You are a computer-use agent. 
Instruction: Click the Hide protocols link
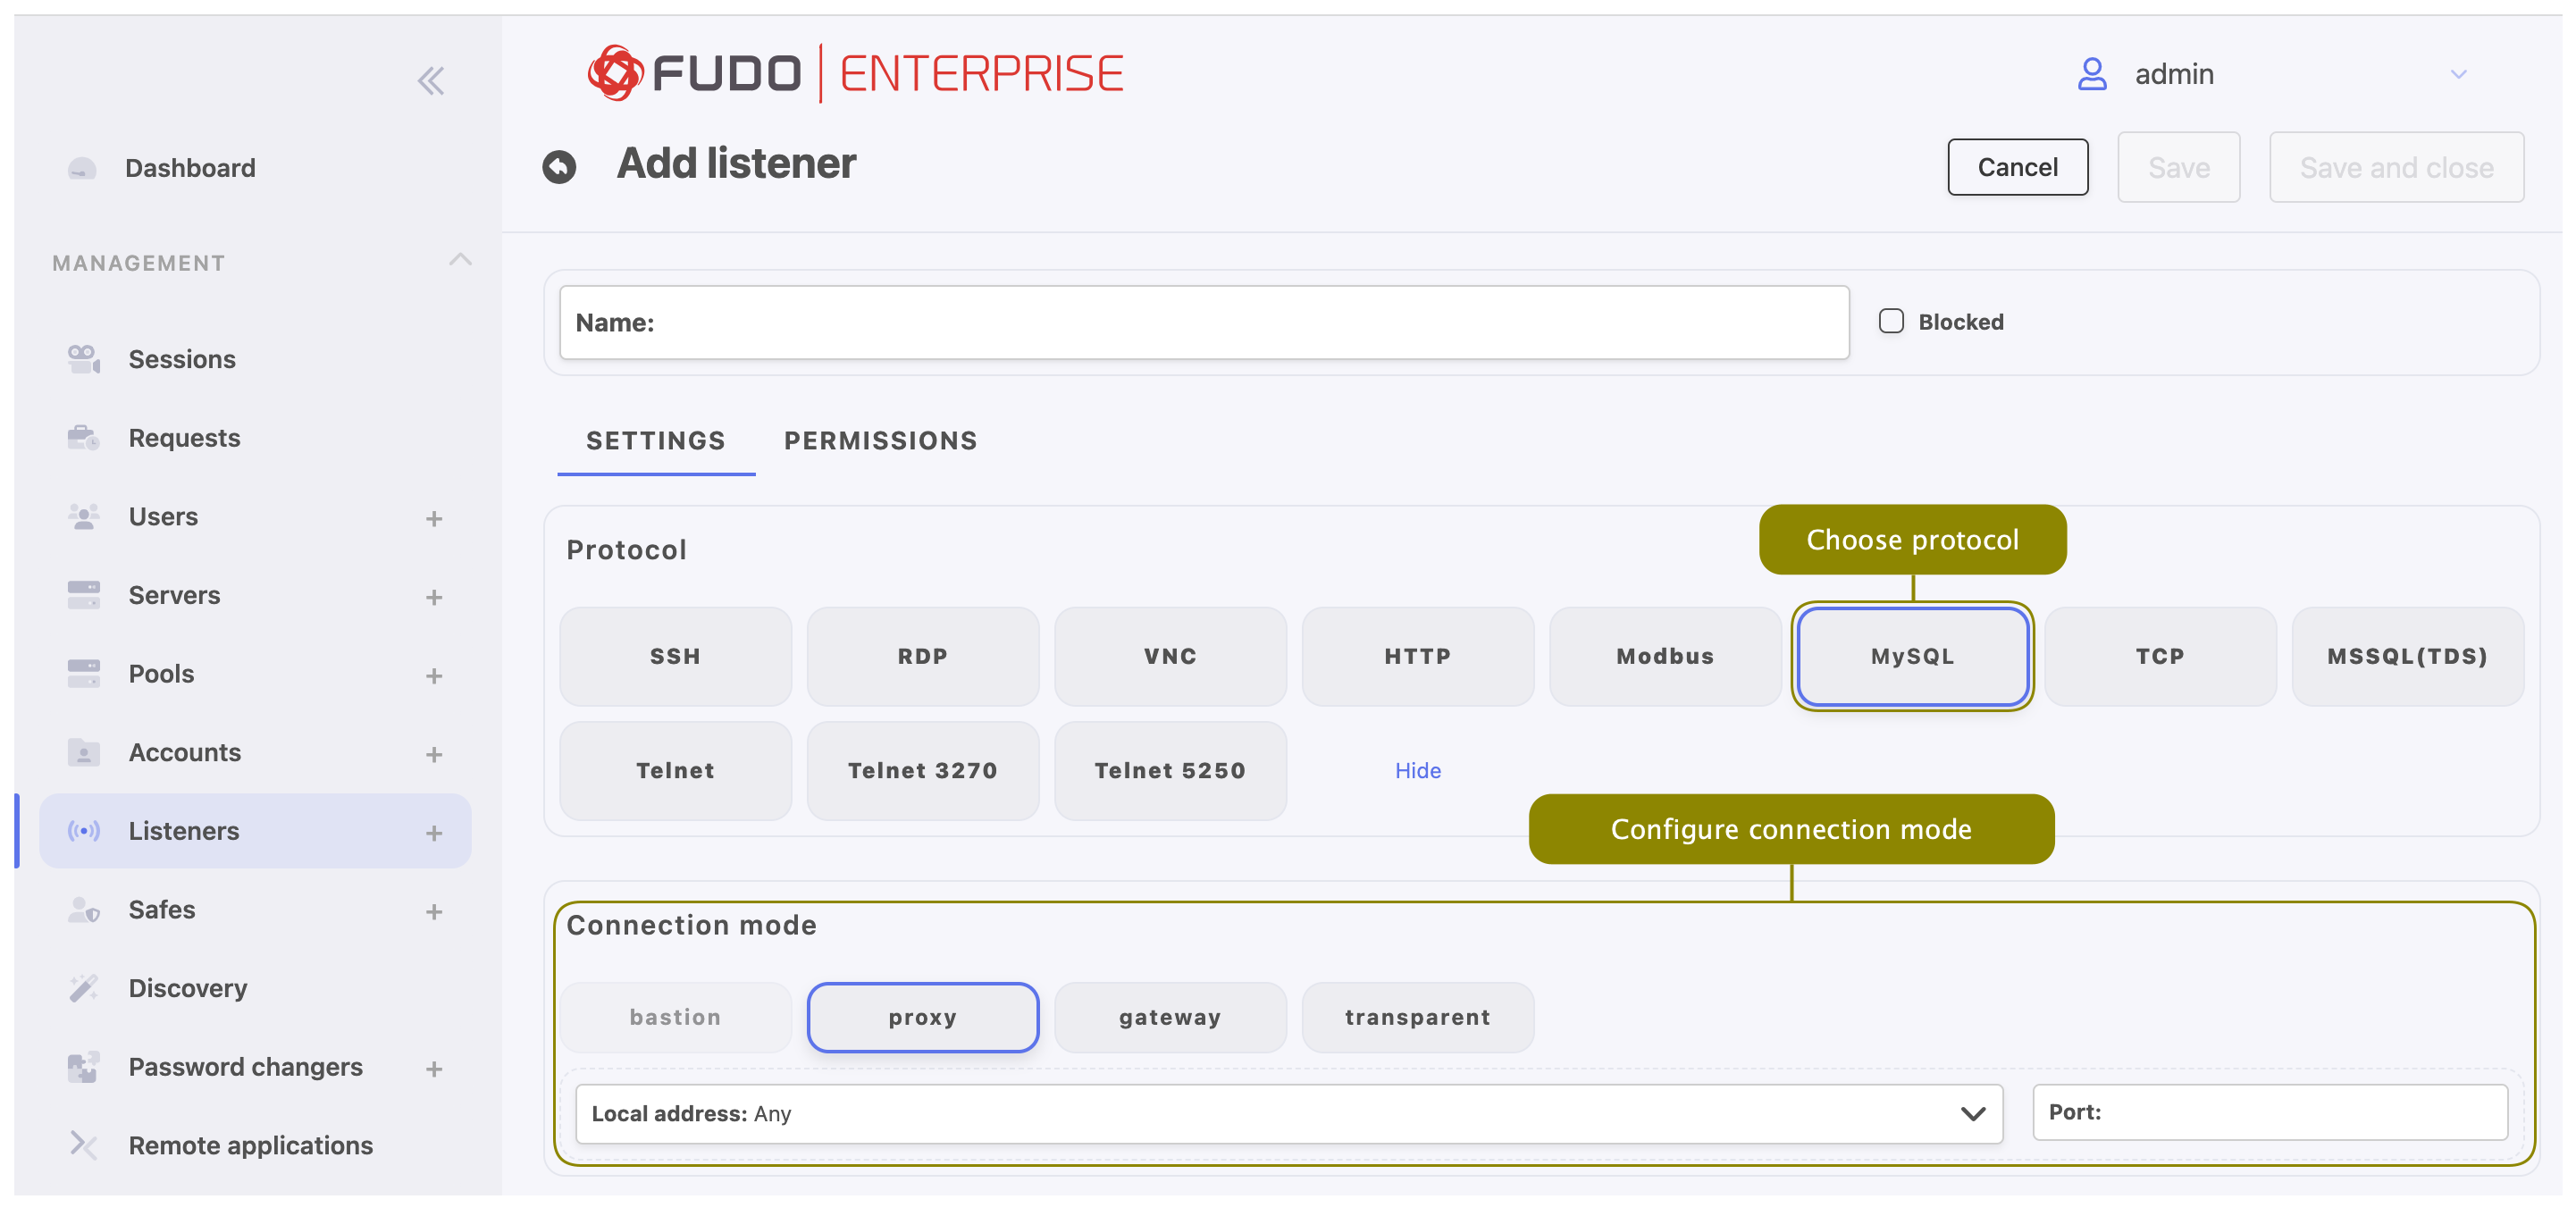click(1417, 770)
